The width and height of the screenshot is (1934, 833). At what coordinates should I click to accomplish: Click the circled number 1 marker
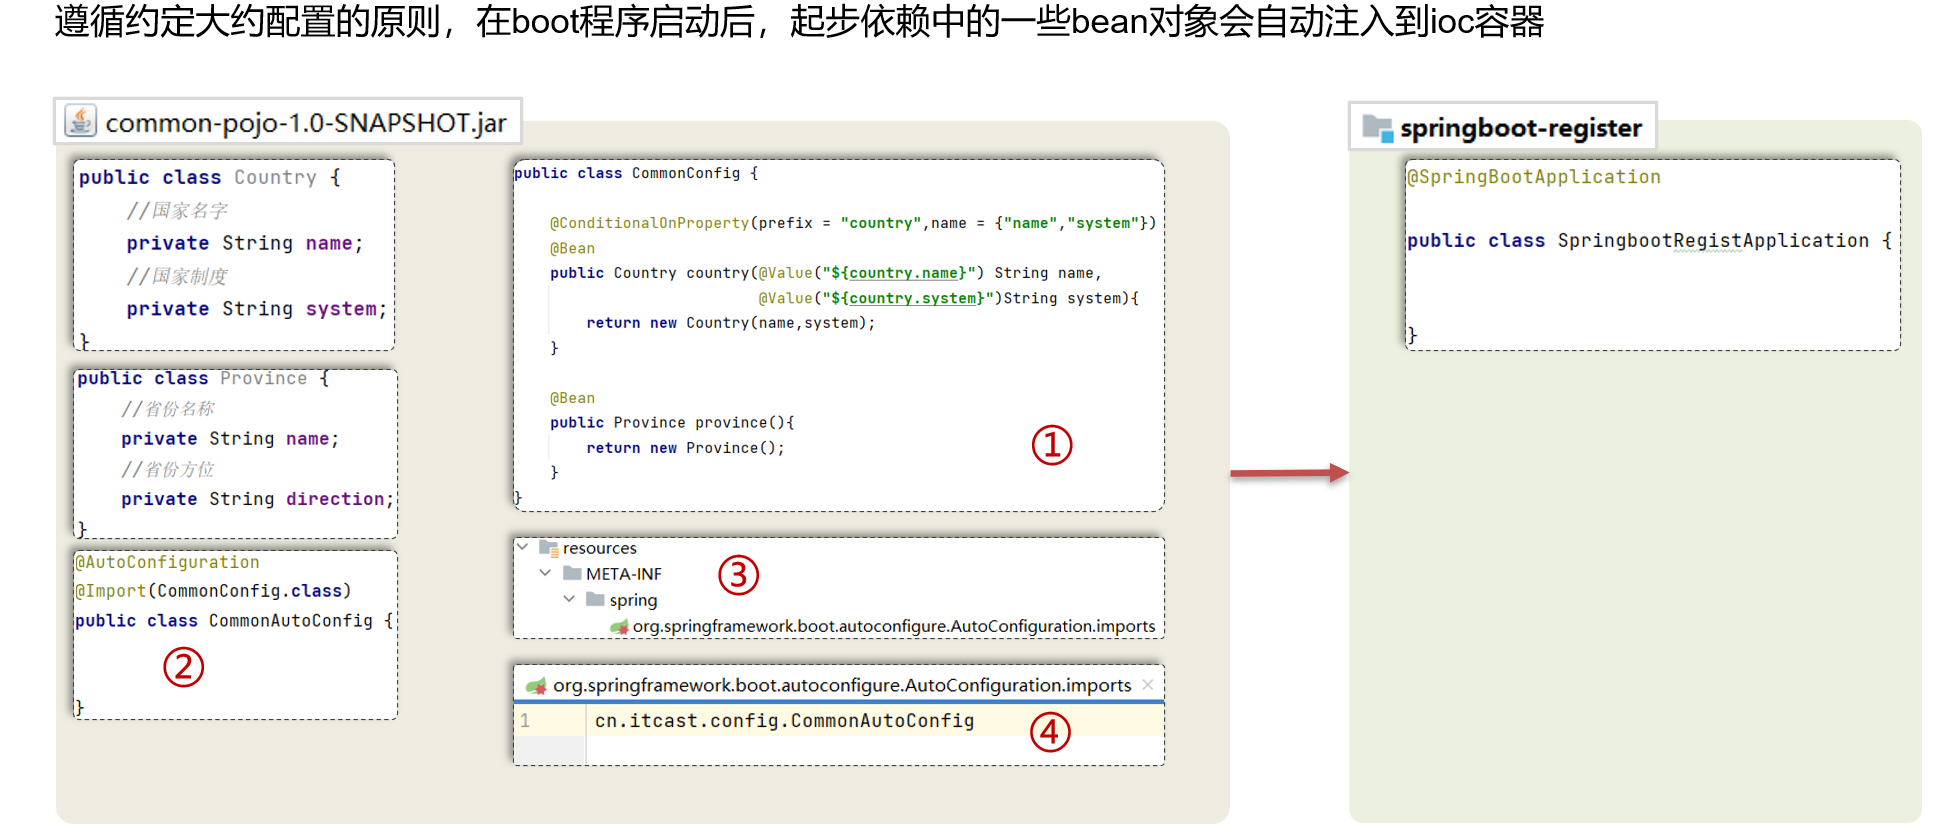[x=1051, y=445]
